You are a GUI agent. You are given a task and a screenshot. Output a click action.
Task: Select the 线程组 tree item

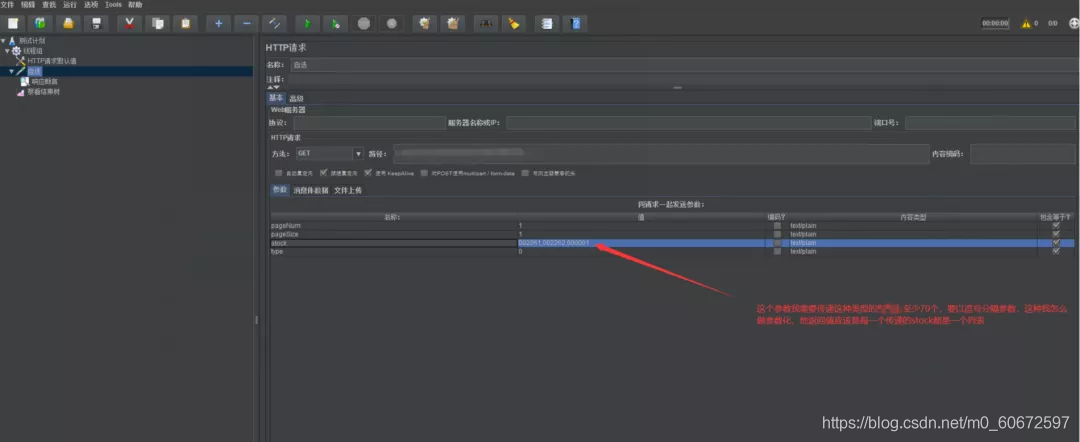32,51
